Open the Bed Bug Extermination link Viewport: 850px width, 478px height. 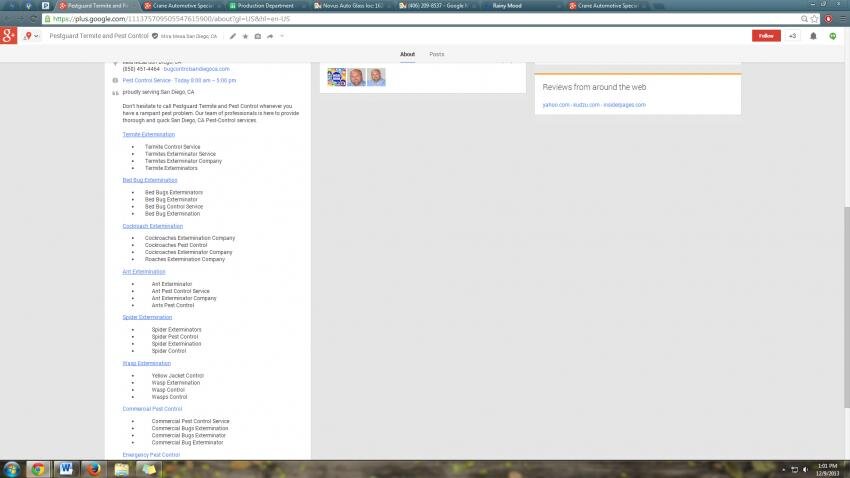[150, 180]
